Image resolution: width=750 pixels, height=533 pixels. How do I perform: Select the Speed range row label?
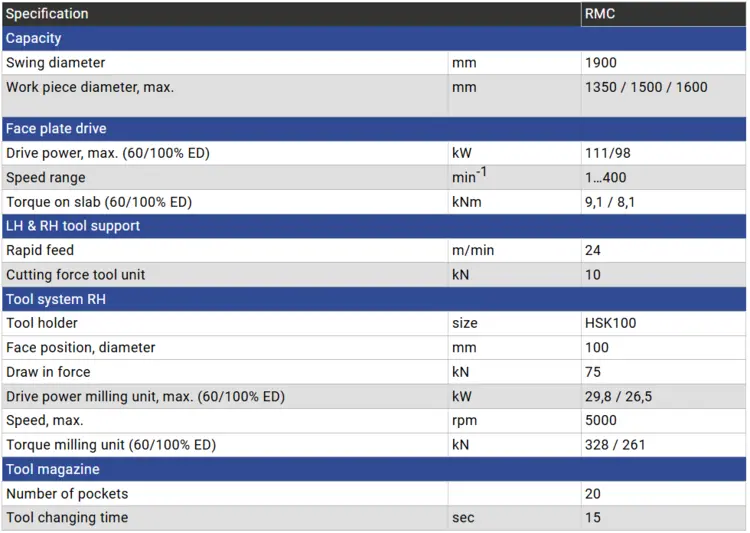coord(46,178)
